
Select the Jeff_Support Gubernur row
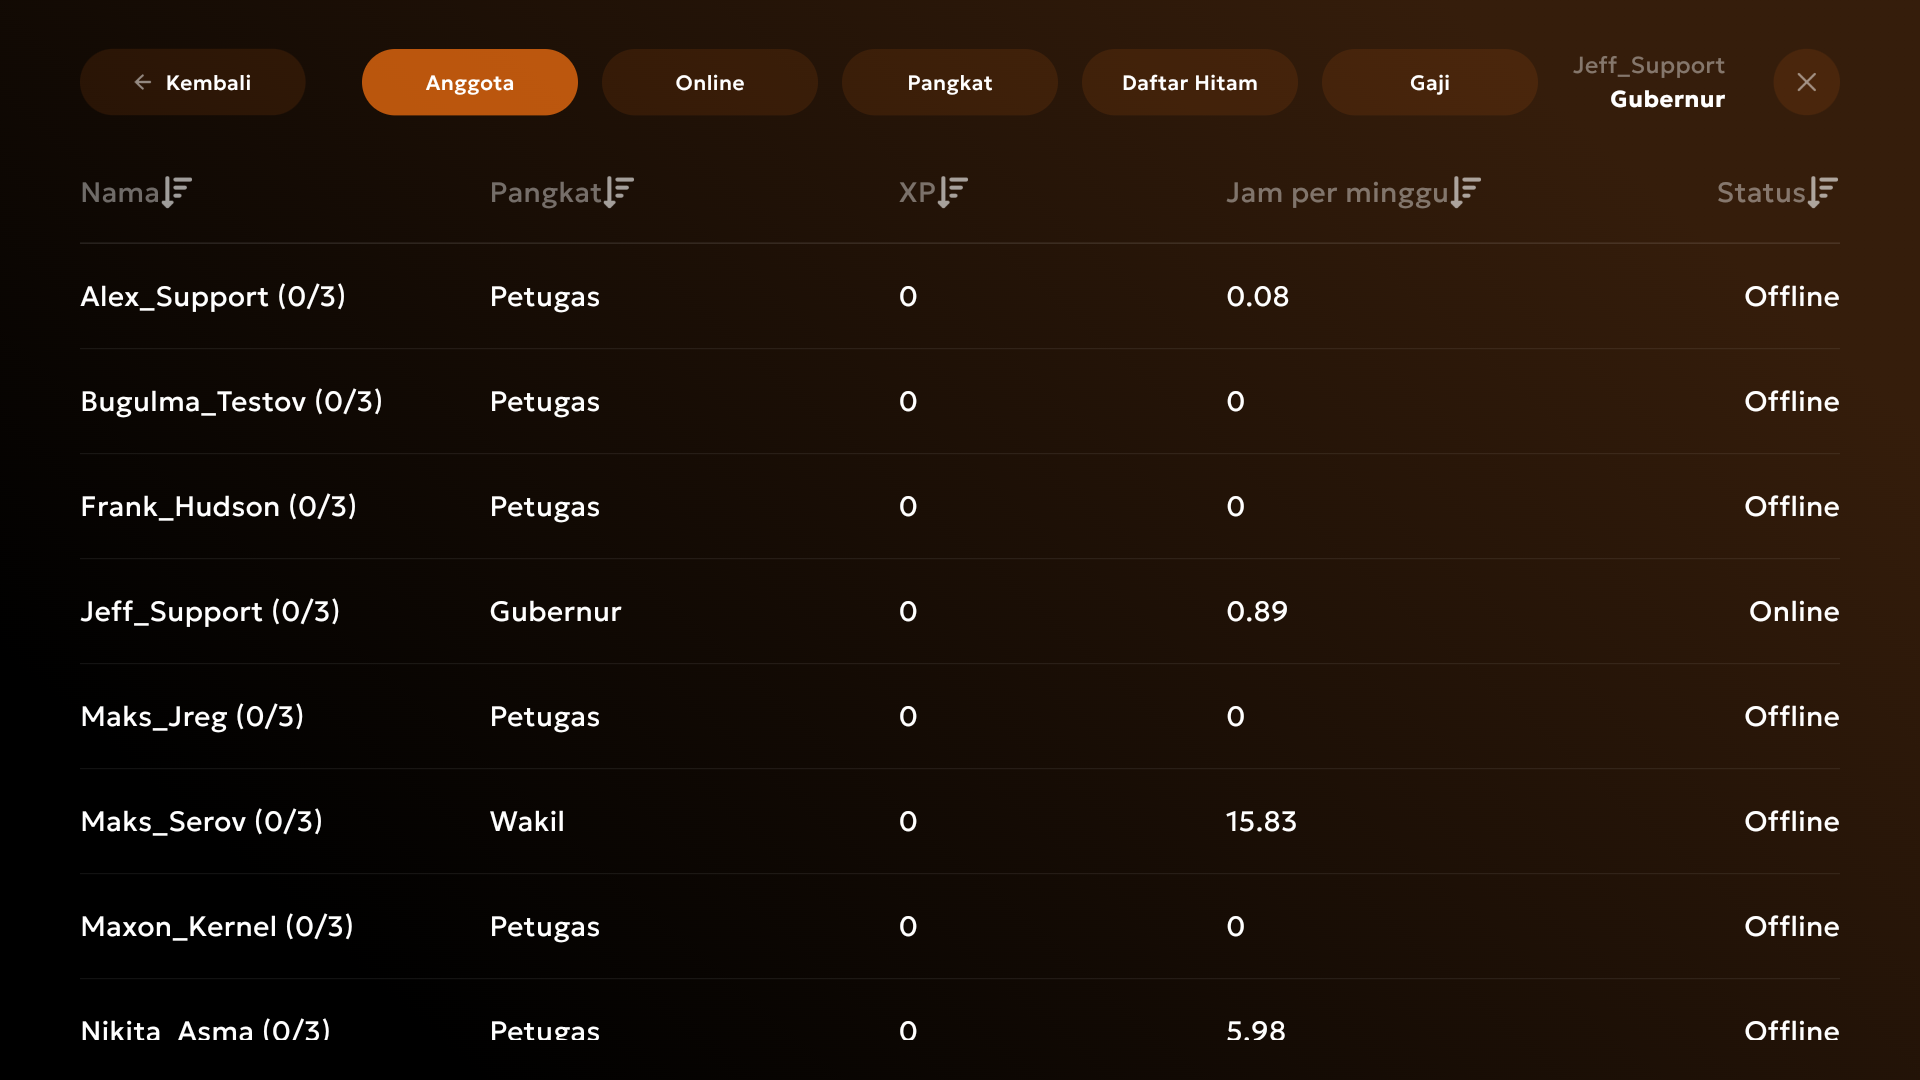pos(210,612)
